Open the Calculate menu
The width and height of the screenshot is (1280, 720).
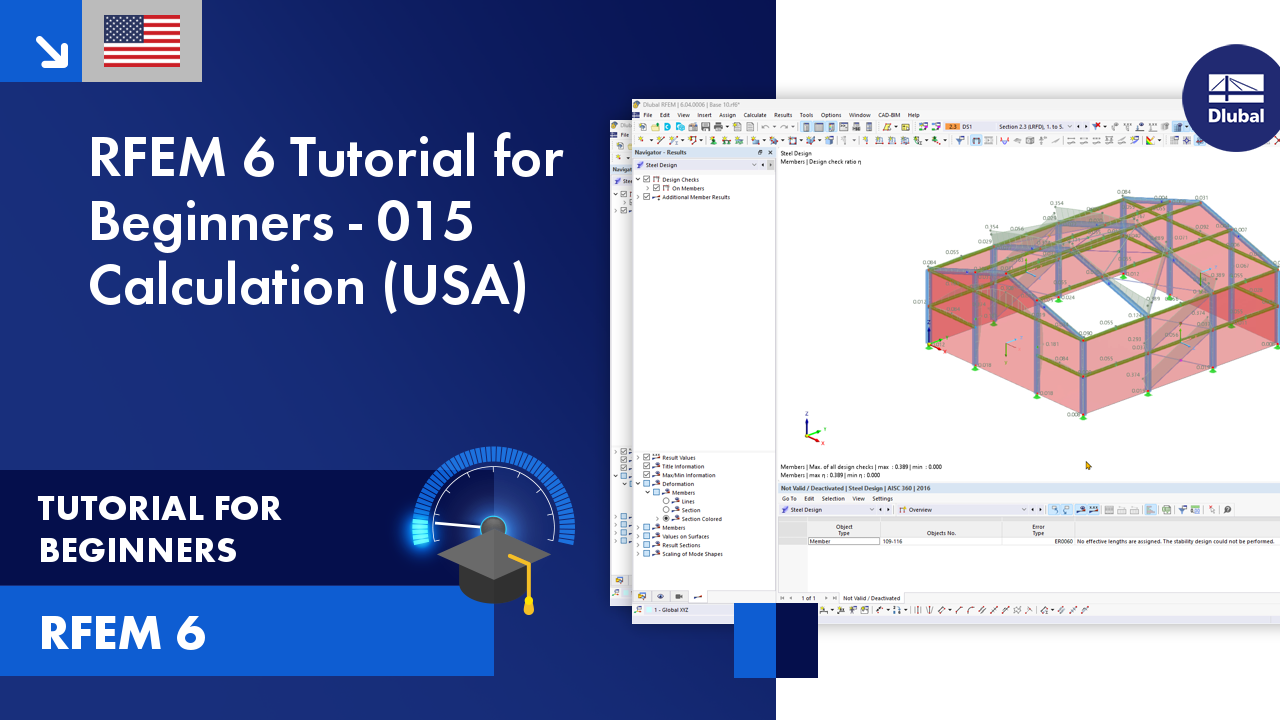[x=754, y=115]
